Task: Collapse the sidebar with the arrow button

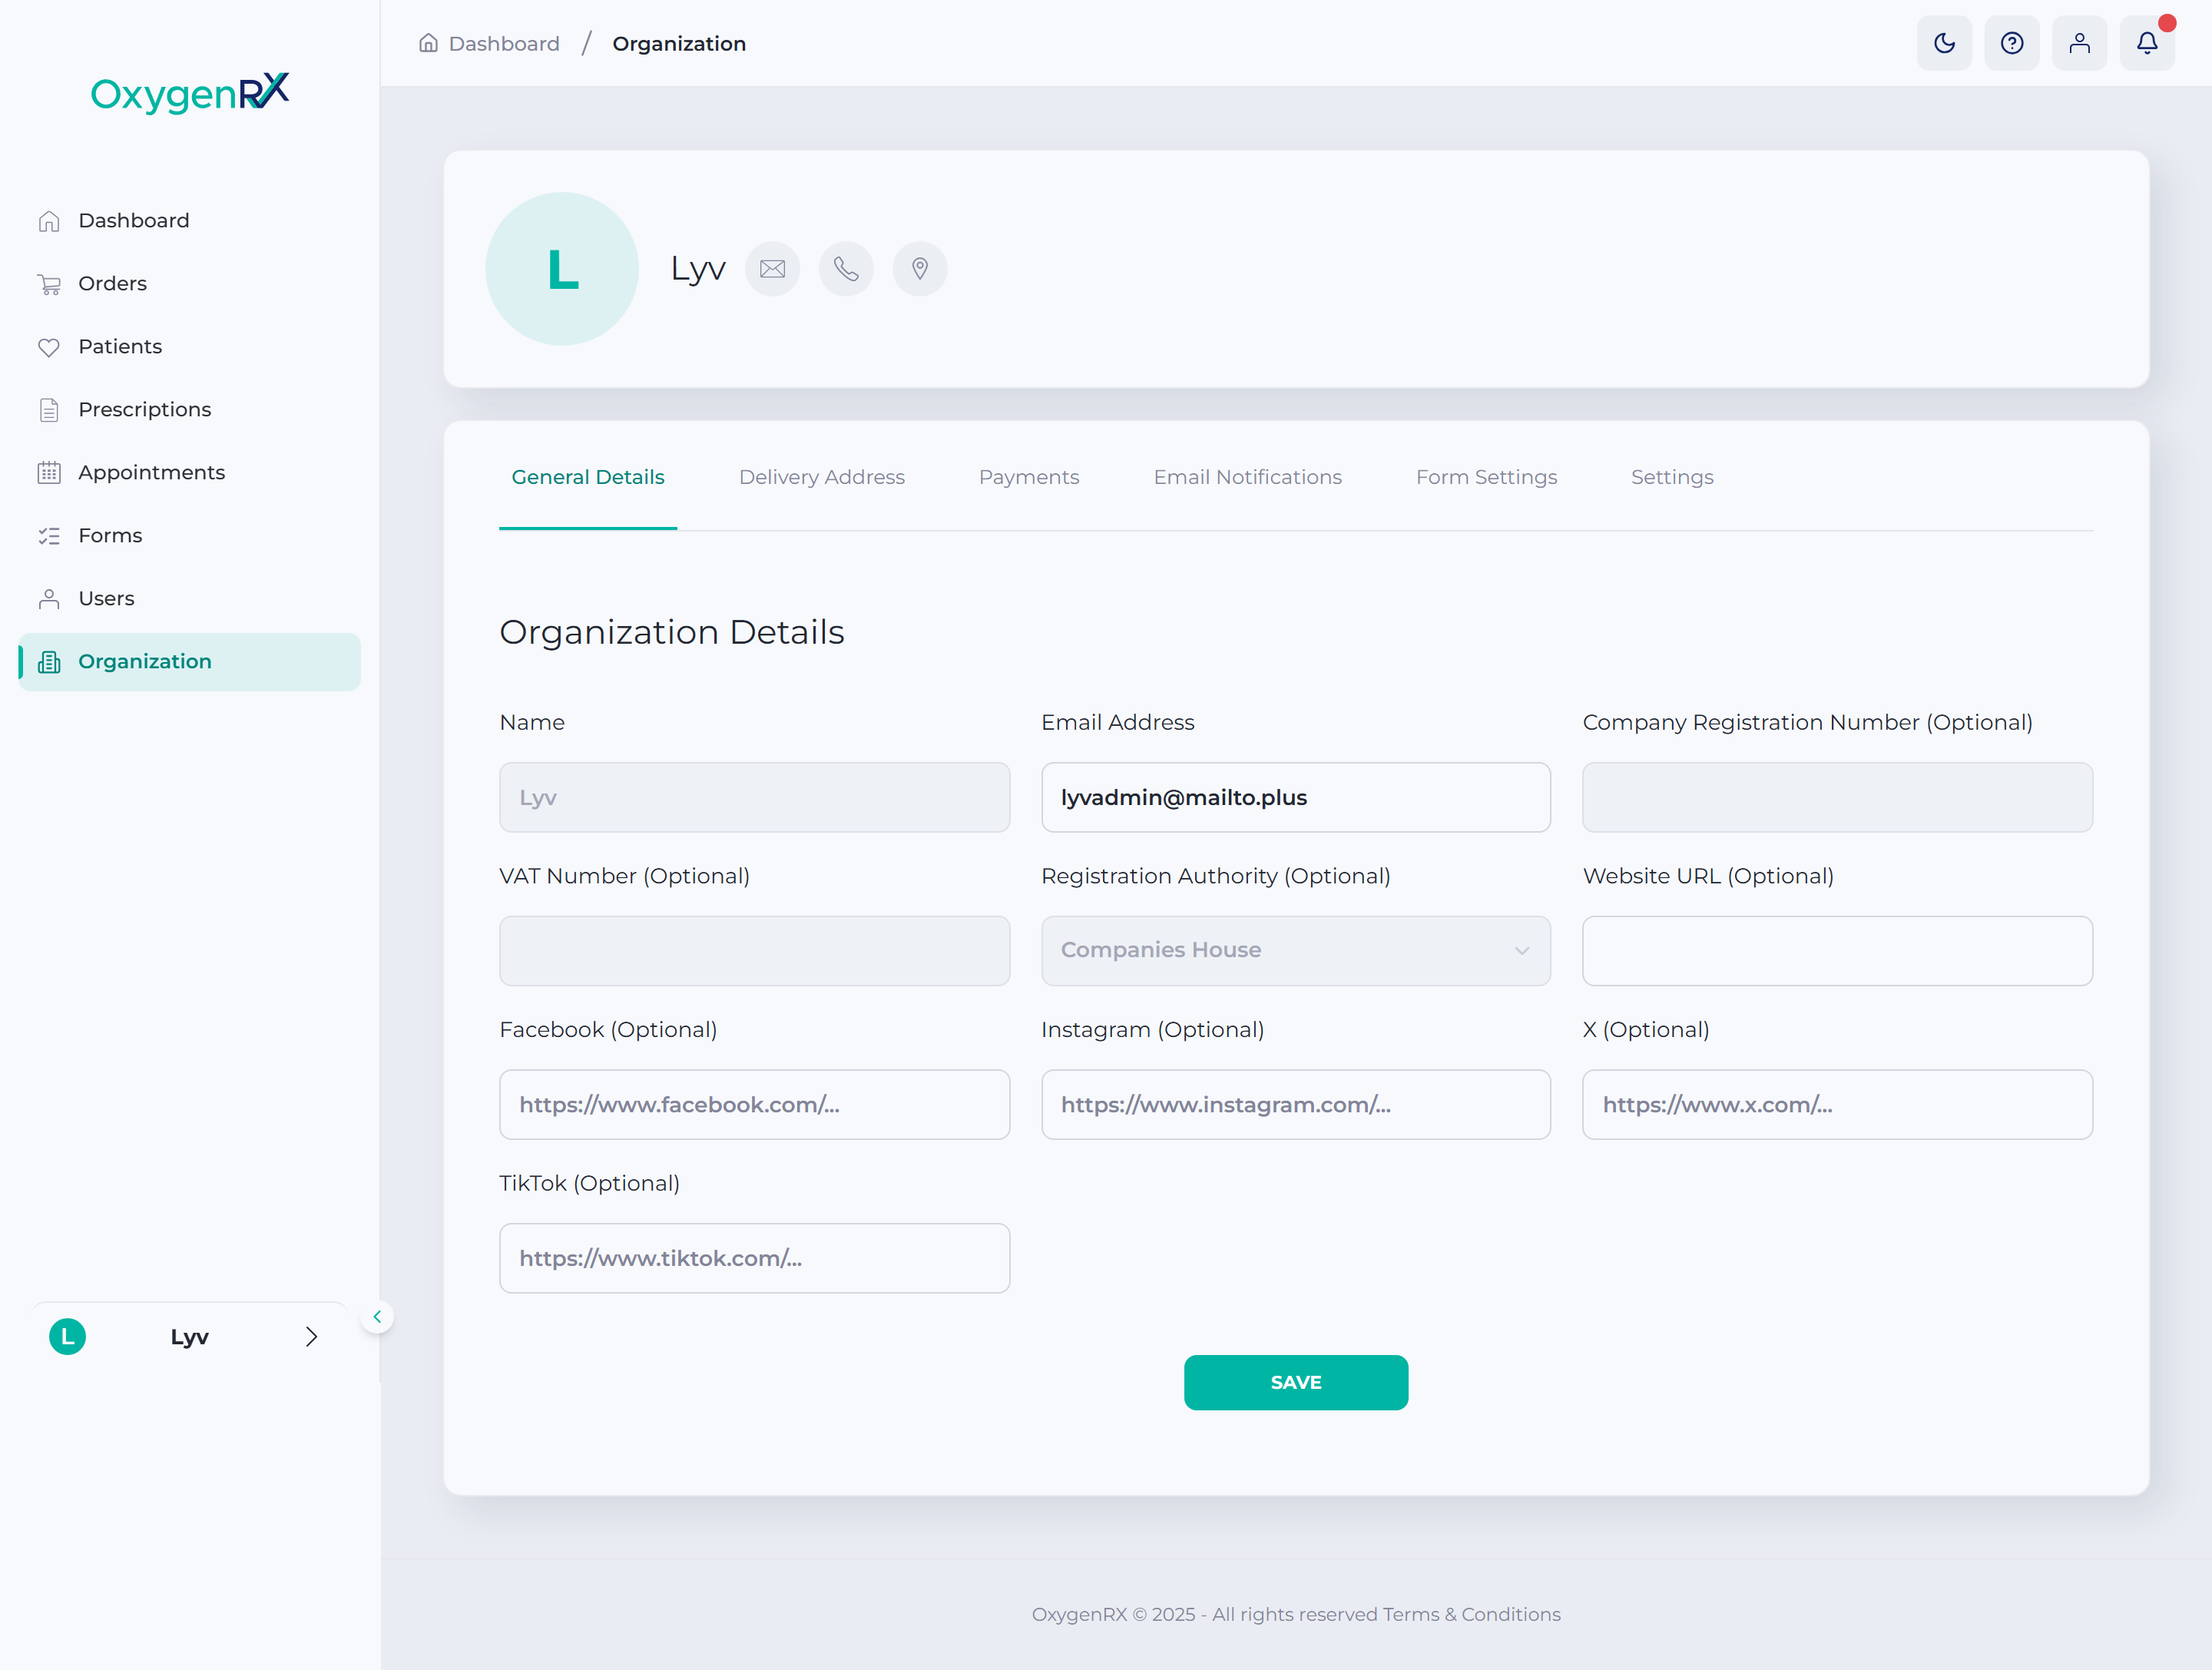Action: click(x=377, y=1317)
